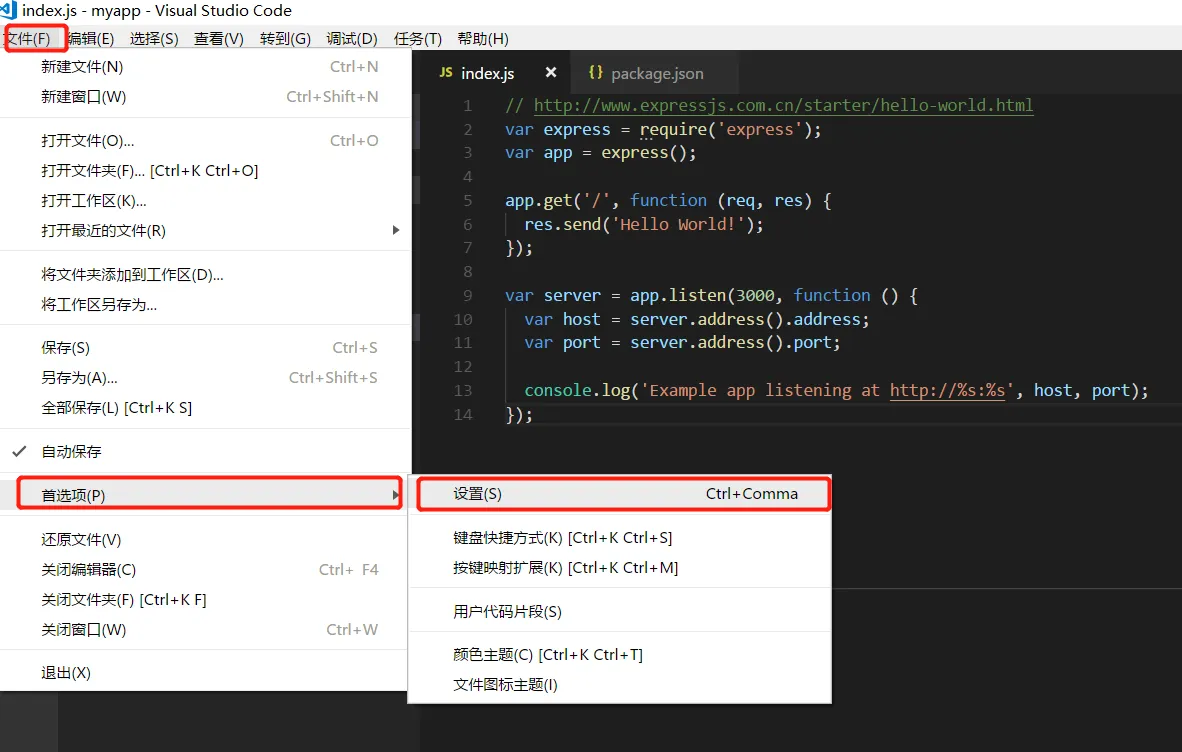Select 打开文件夹(F)... menu entry
Image resolution: width=1182 pixels, height=752 pixels.
(206, 171)
